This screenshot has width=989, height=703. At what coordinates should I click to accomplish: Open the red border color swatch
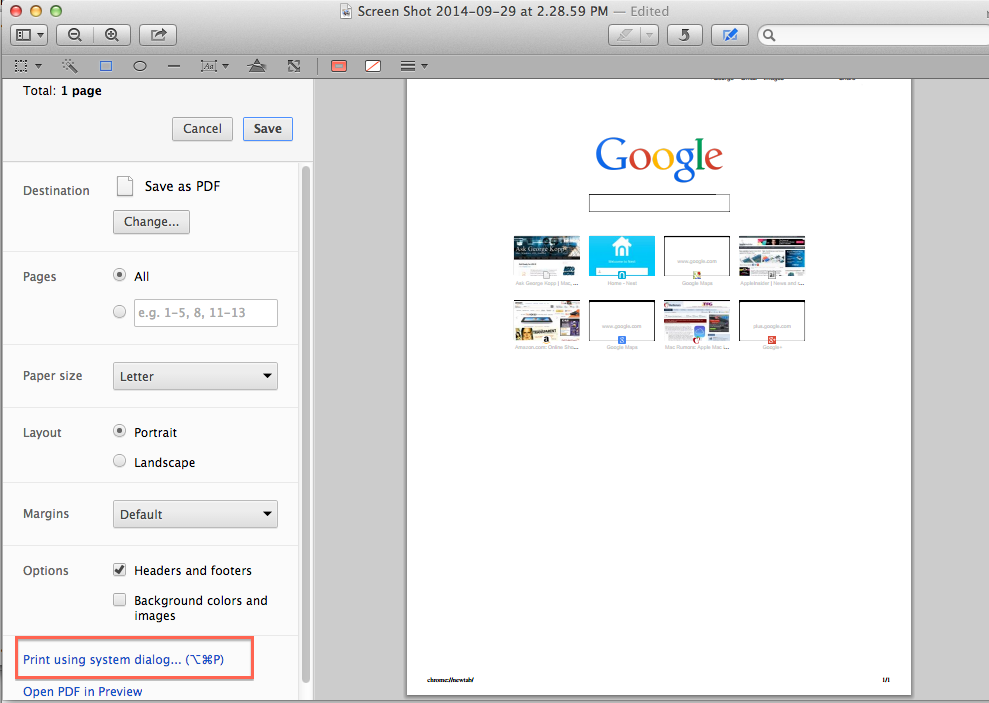339,66
